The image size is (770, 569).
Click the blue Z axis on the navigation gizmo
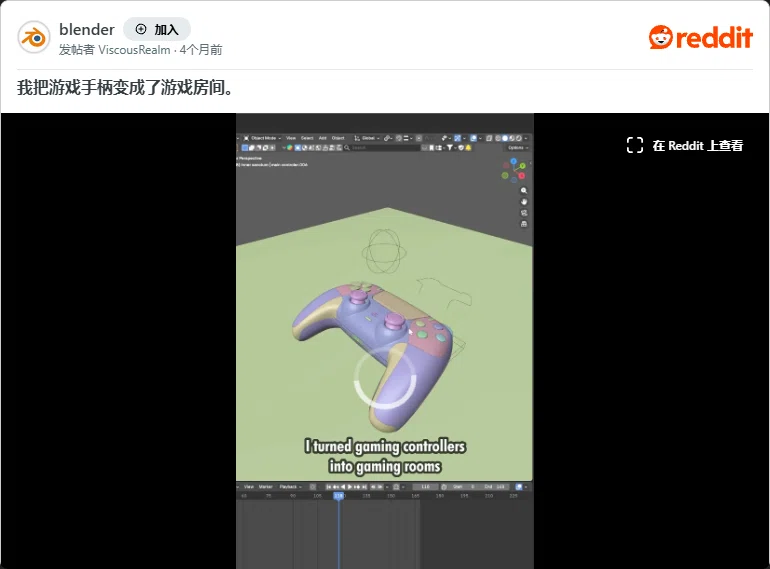coord(513,161)
